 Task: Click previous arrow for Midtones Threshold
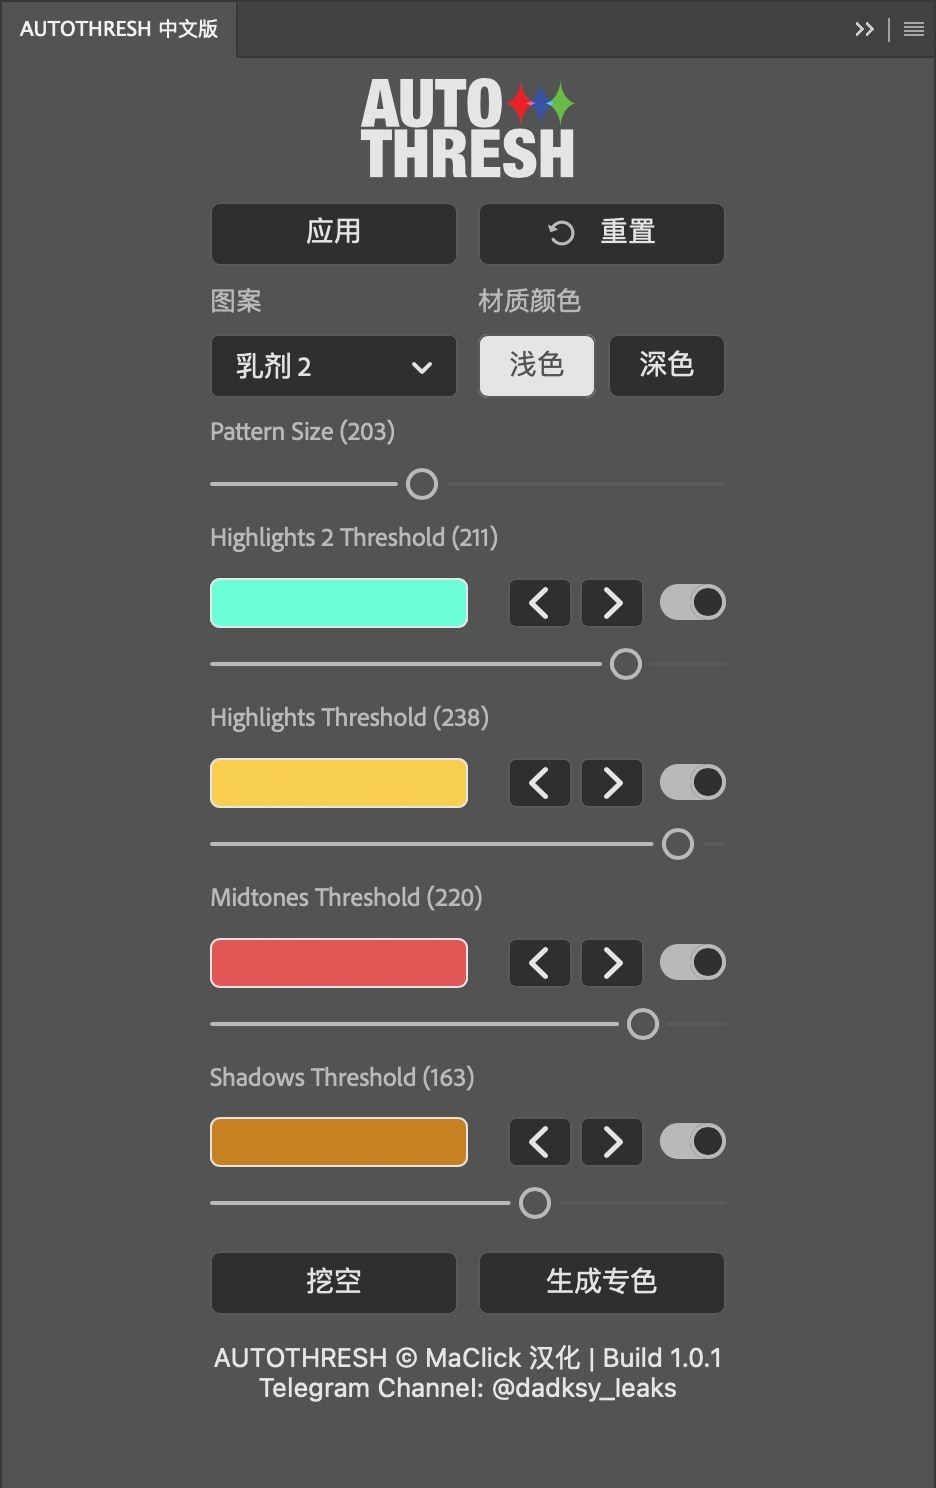539,963
